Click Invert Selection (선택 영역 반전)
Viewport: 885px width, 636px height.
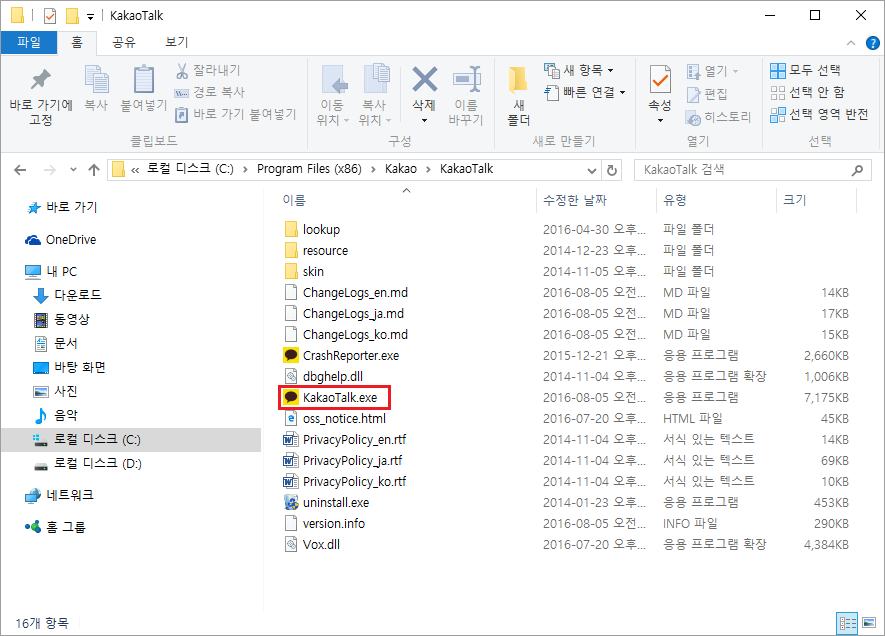819,115
